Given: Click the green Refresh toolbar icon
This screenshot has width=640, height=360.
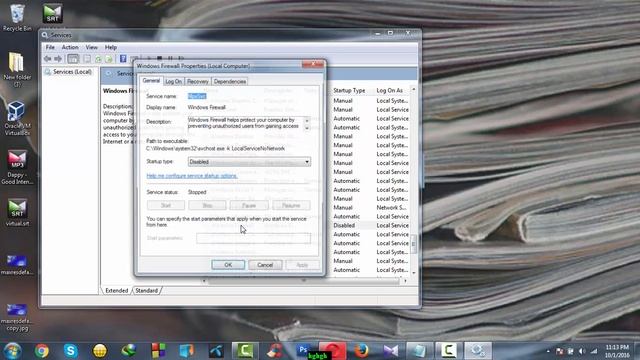Looking at the screenshot, I should [x=98, y=59].
